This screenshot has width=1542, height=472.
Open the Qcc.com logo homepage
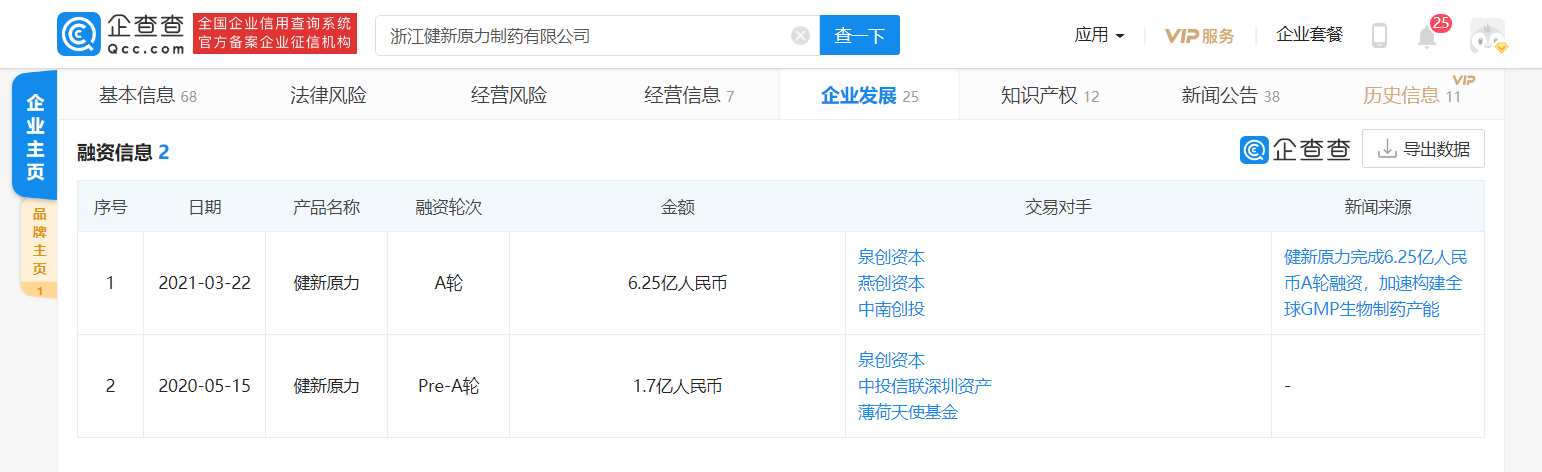point(121,35)
